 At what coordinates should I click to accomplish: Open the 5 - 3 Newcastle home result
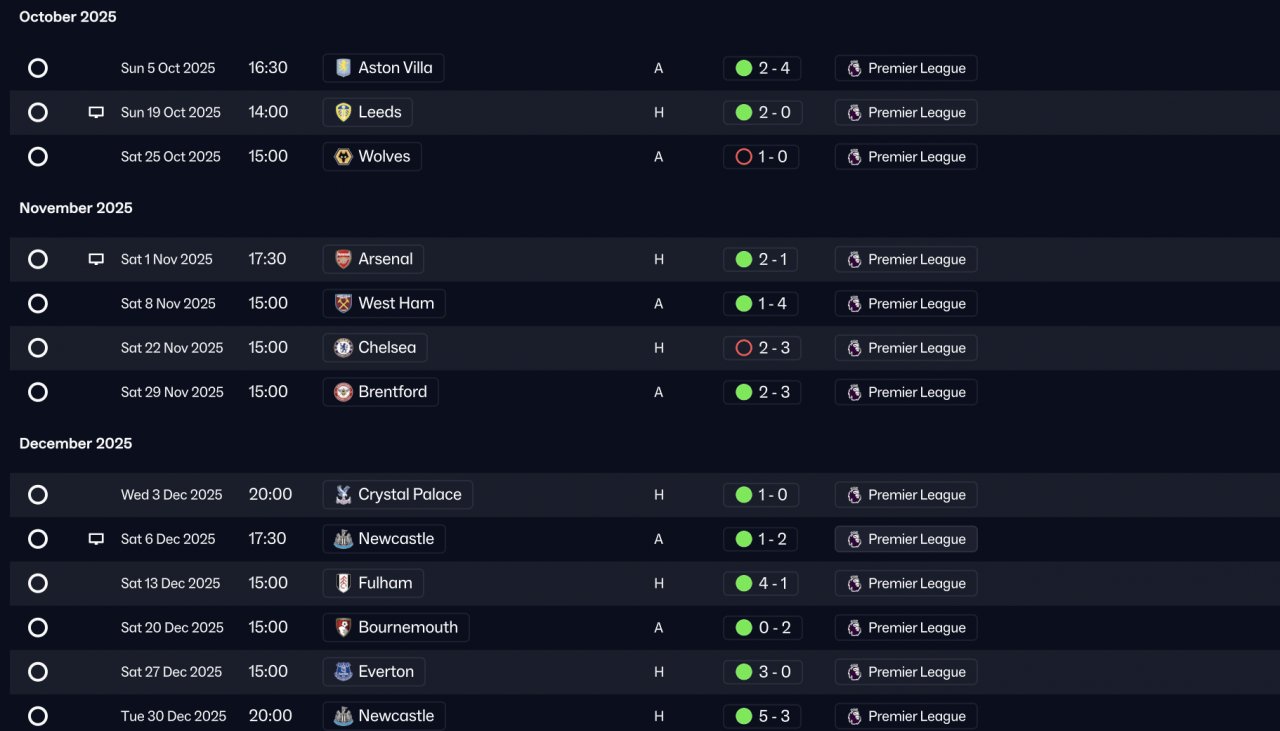click(x=761, y=716)
